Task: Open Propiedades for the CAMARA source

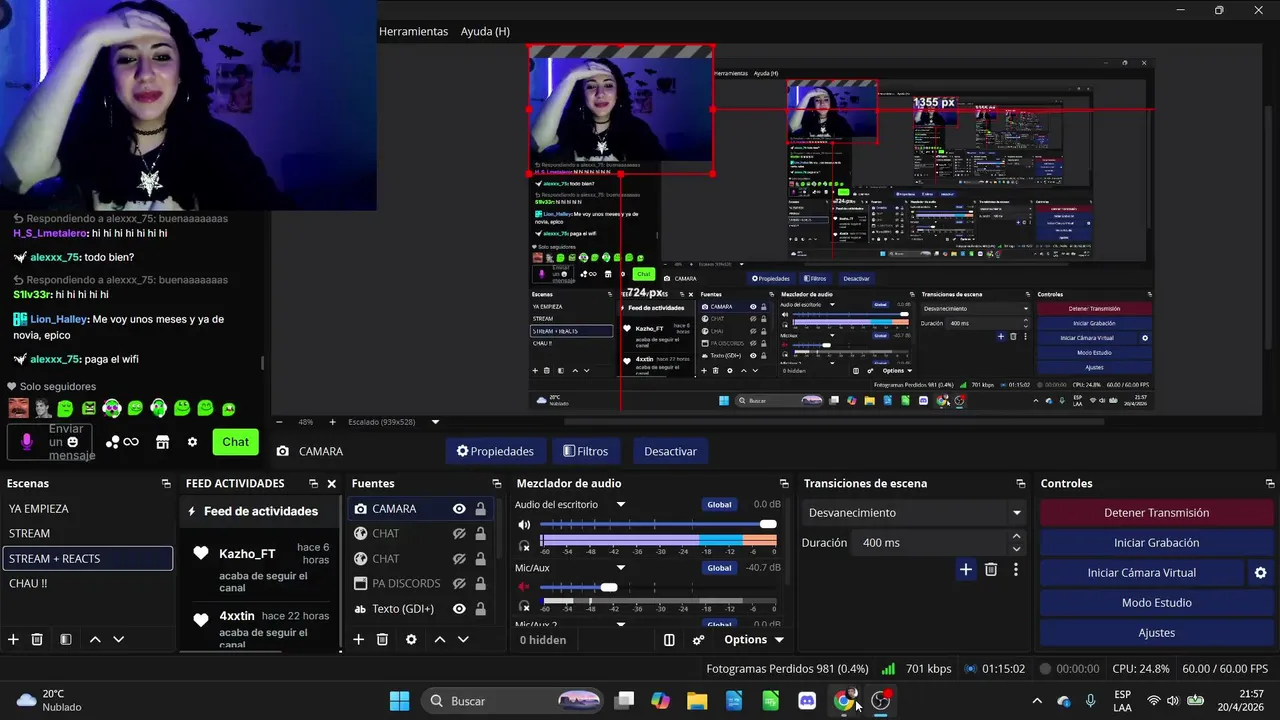Action: point(496,451)
